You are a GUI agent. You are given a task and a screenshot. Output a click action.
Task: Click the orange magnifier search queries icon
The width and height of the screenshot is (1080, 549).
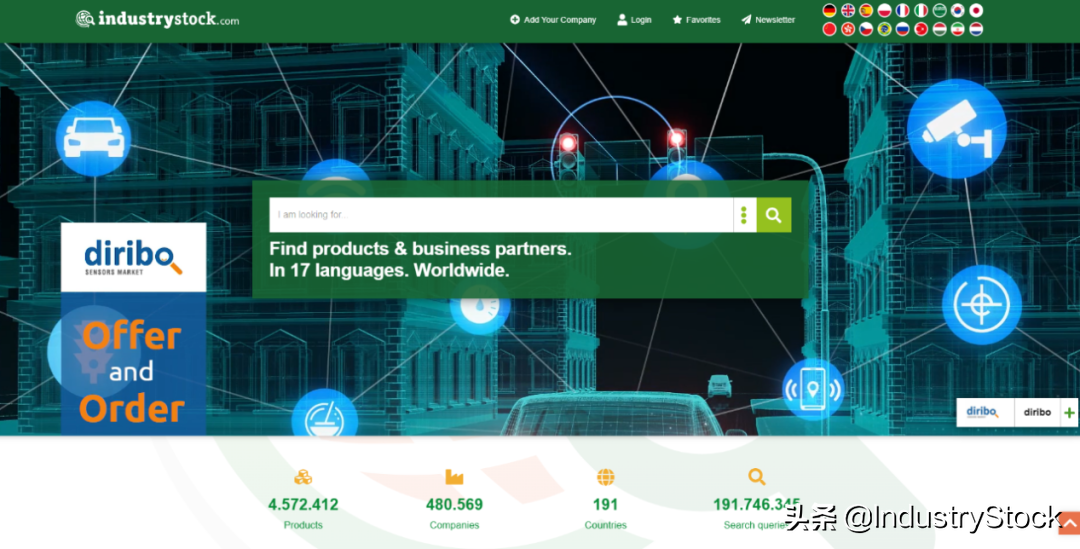(756, 477)
